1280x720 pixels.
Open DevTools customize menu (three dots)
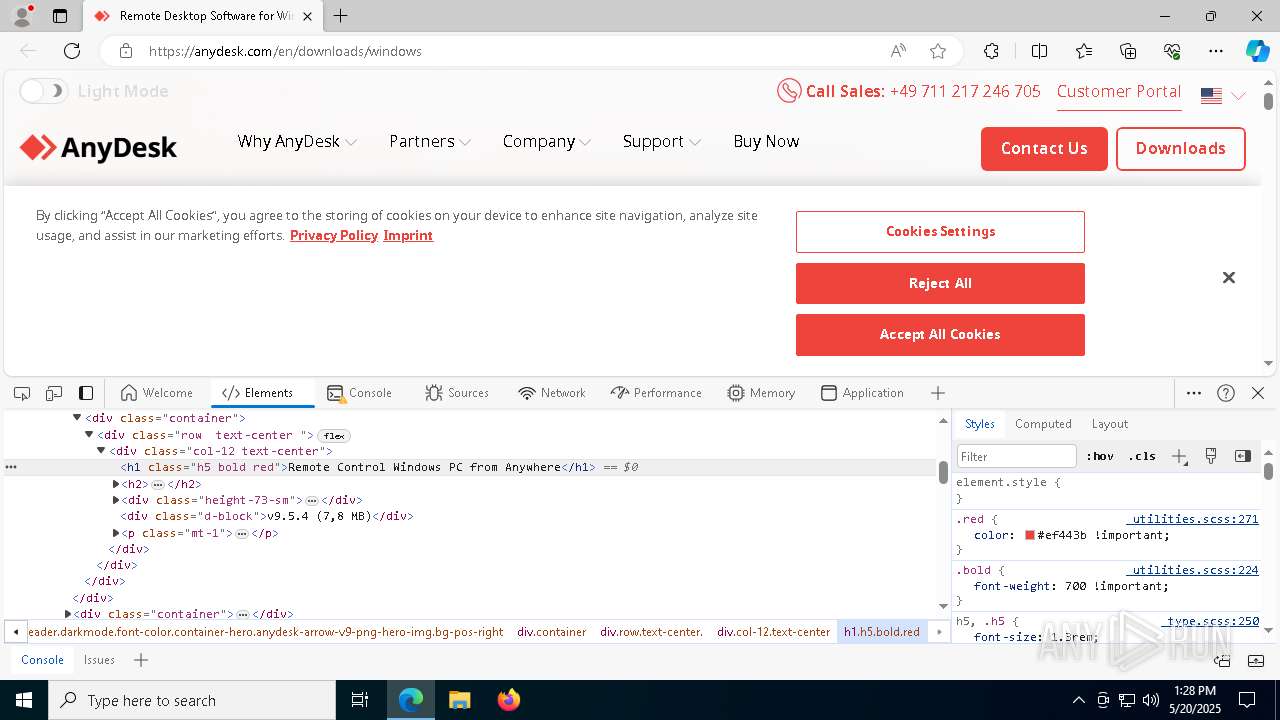(1194, 393)
